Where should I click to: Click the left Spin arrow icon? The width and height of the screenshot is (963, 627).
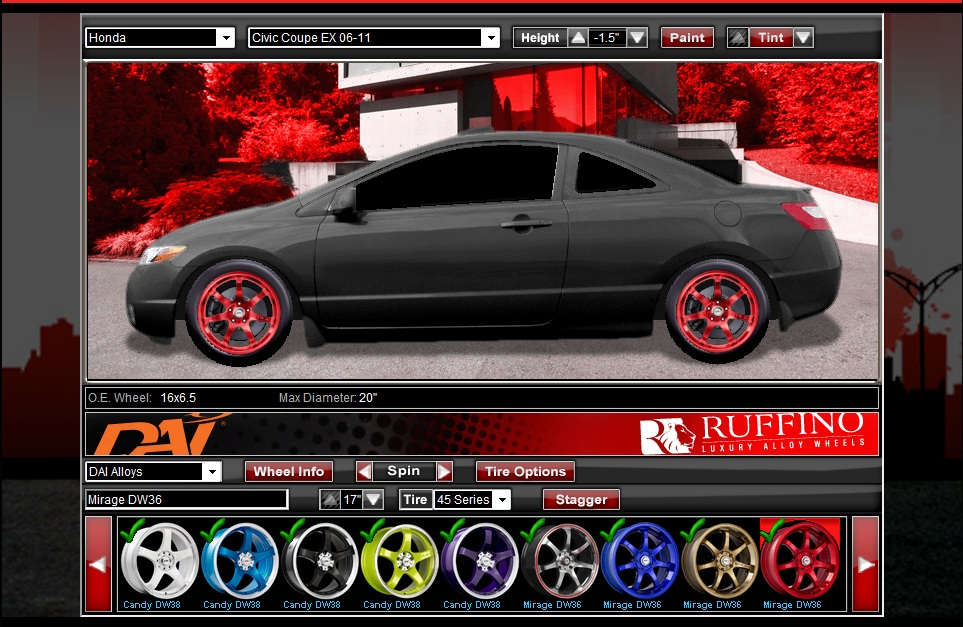coord(366,471)
